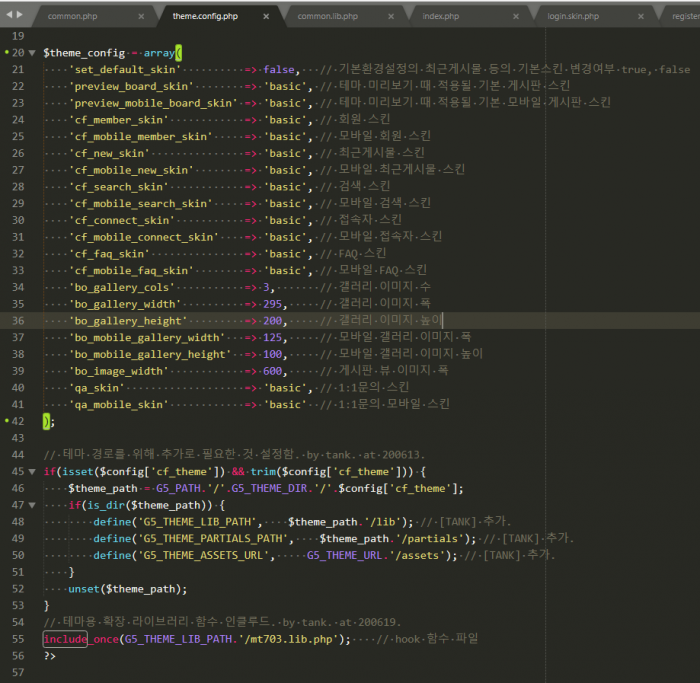Screen dimensions: 700x683
Task: Place cursor on 'bo_gallery_height' key
Action: coord(128,320)
